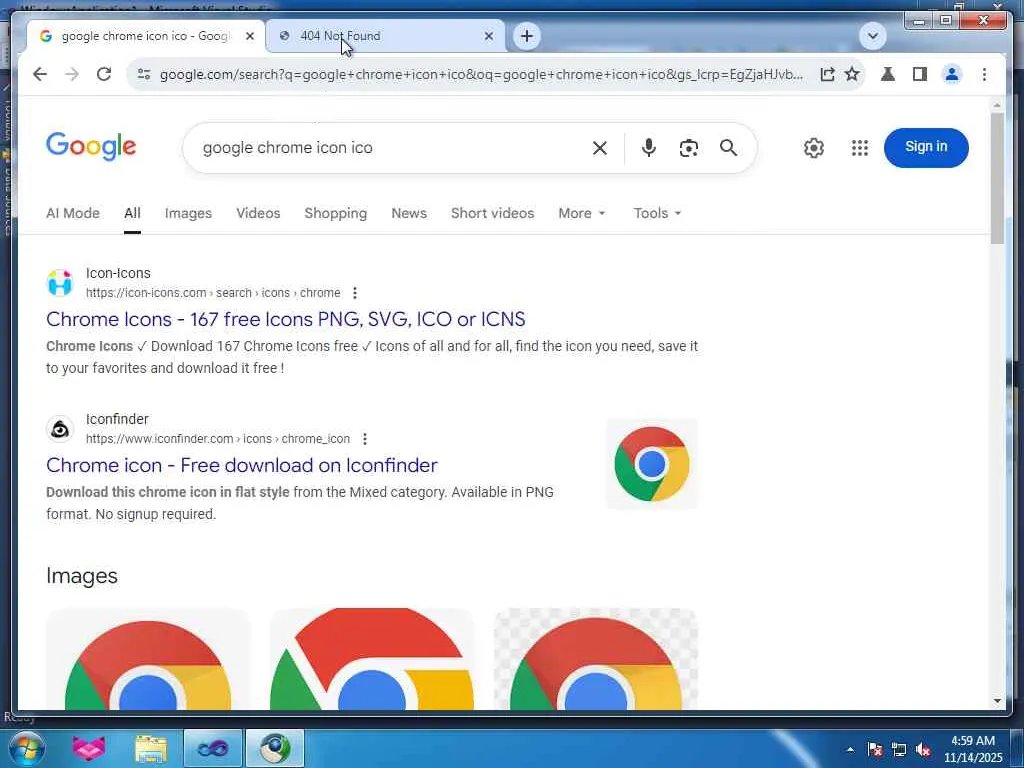1024x768 pixels.
Task: Open Chrome Labs flask icon
Action: click(888, 74)
